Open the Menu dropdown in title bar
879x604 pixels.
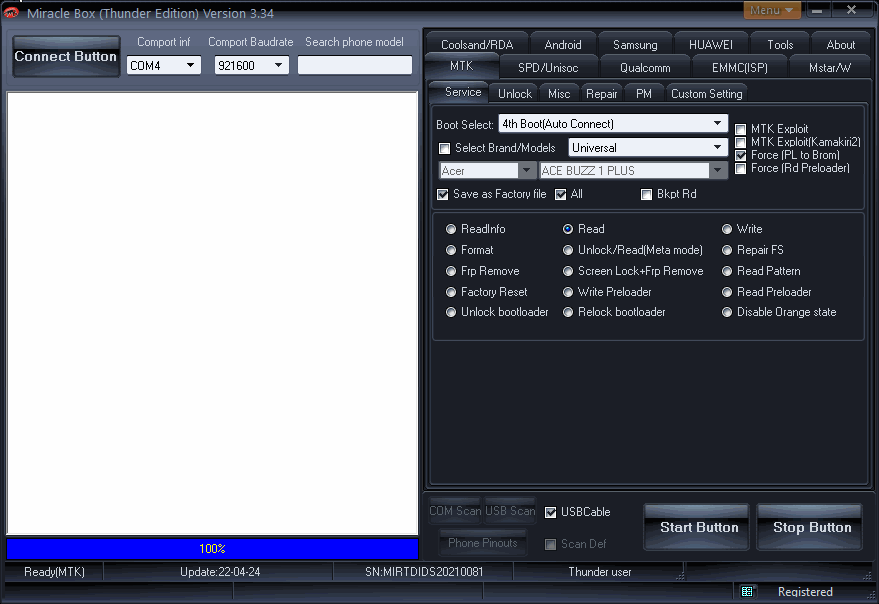tap(771, 10)
